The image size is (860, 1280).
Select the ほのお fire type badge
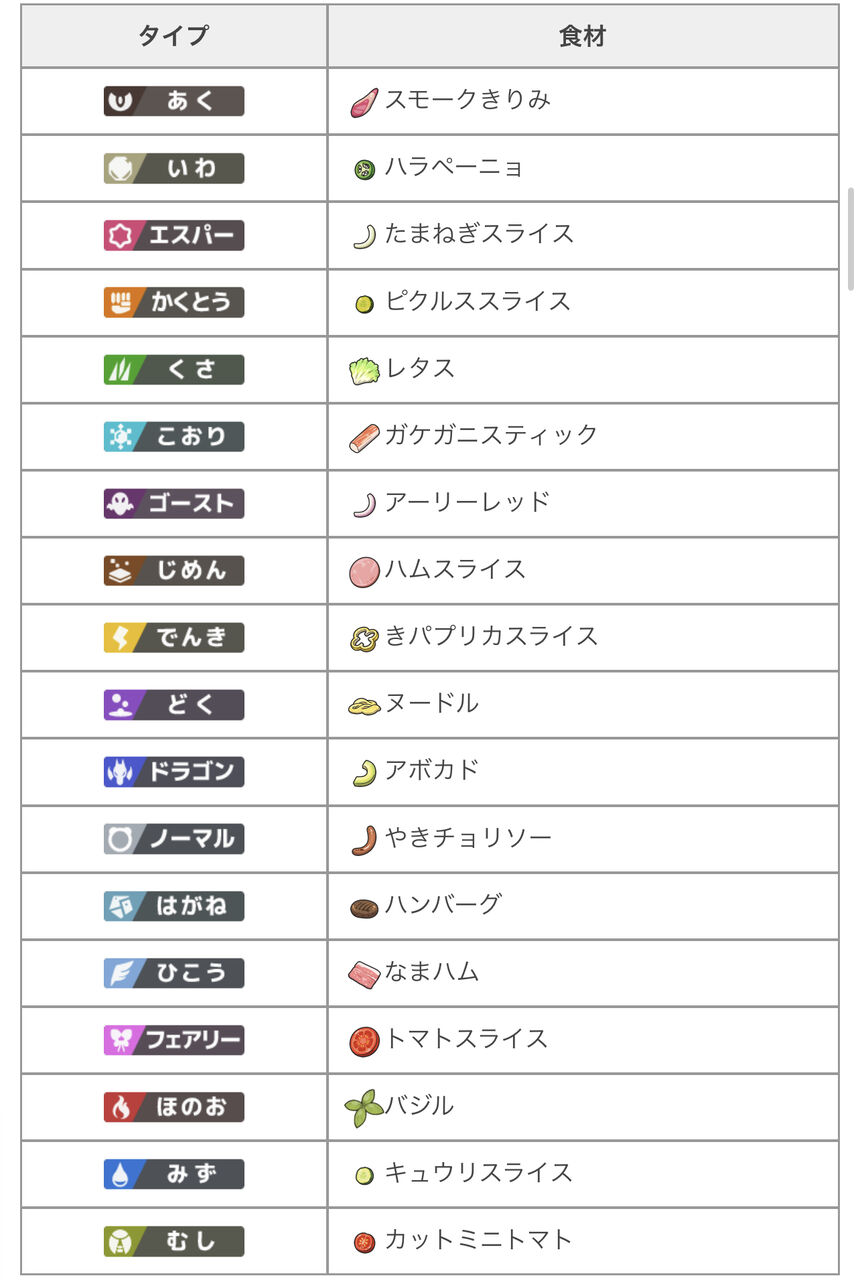point(174,1107)
